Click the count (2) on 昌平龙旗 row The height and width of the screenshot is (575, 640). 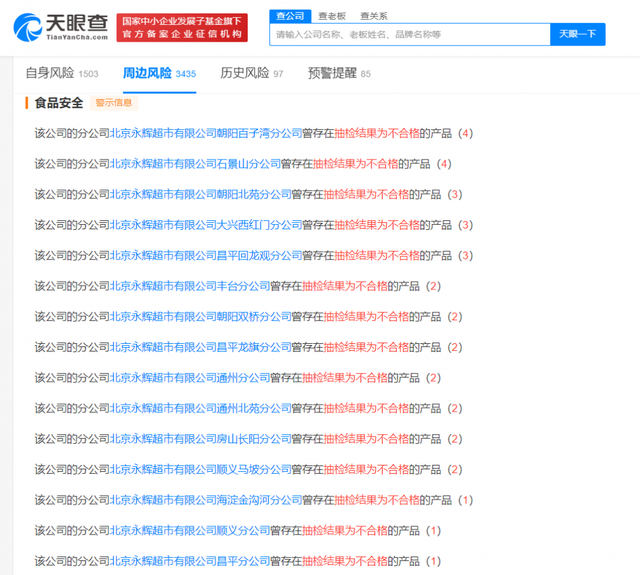455,347
